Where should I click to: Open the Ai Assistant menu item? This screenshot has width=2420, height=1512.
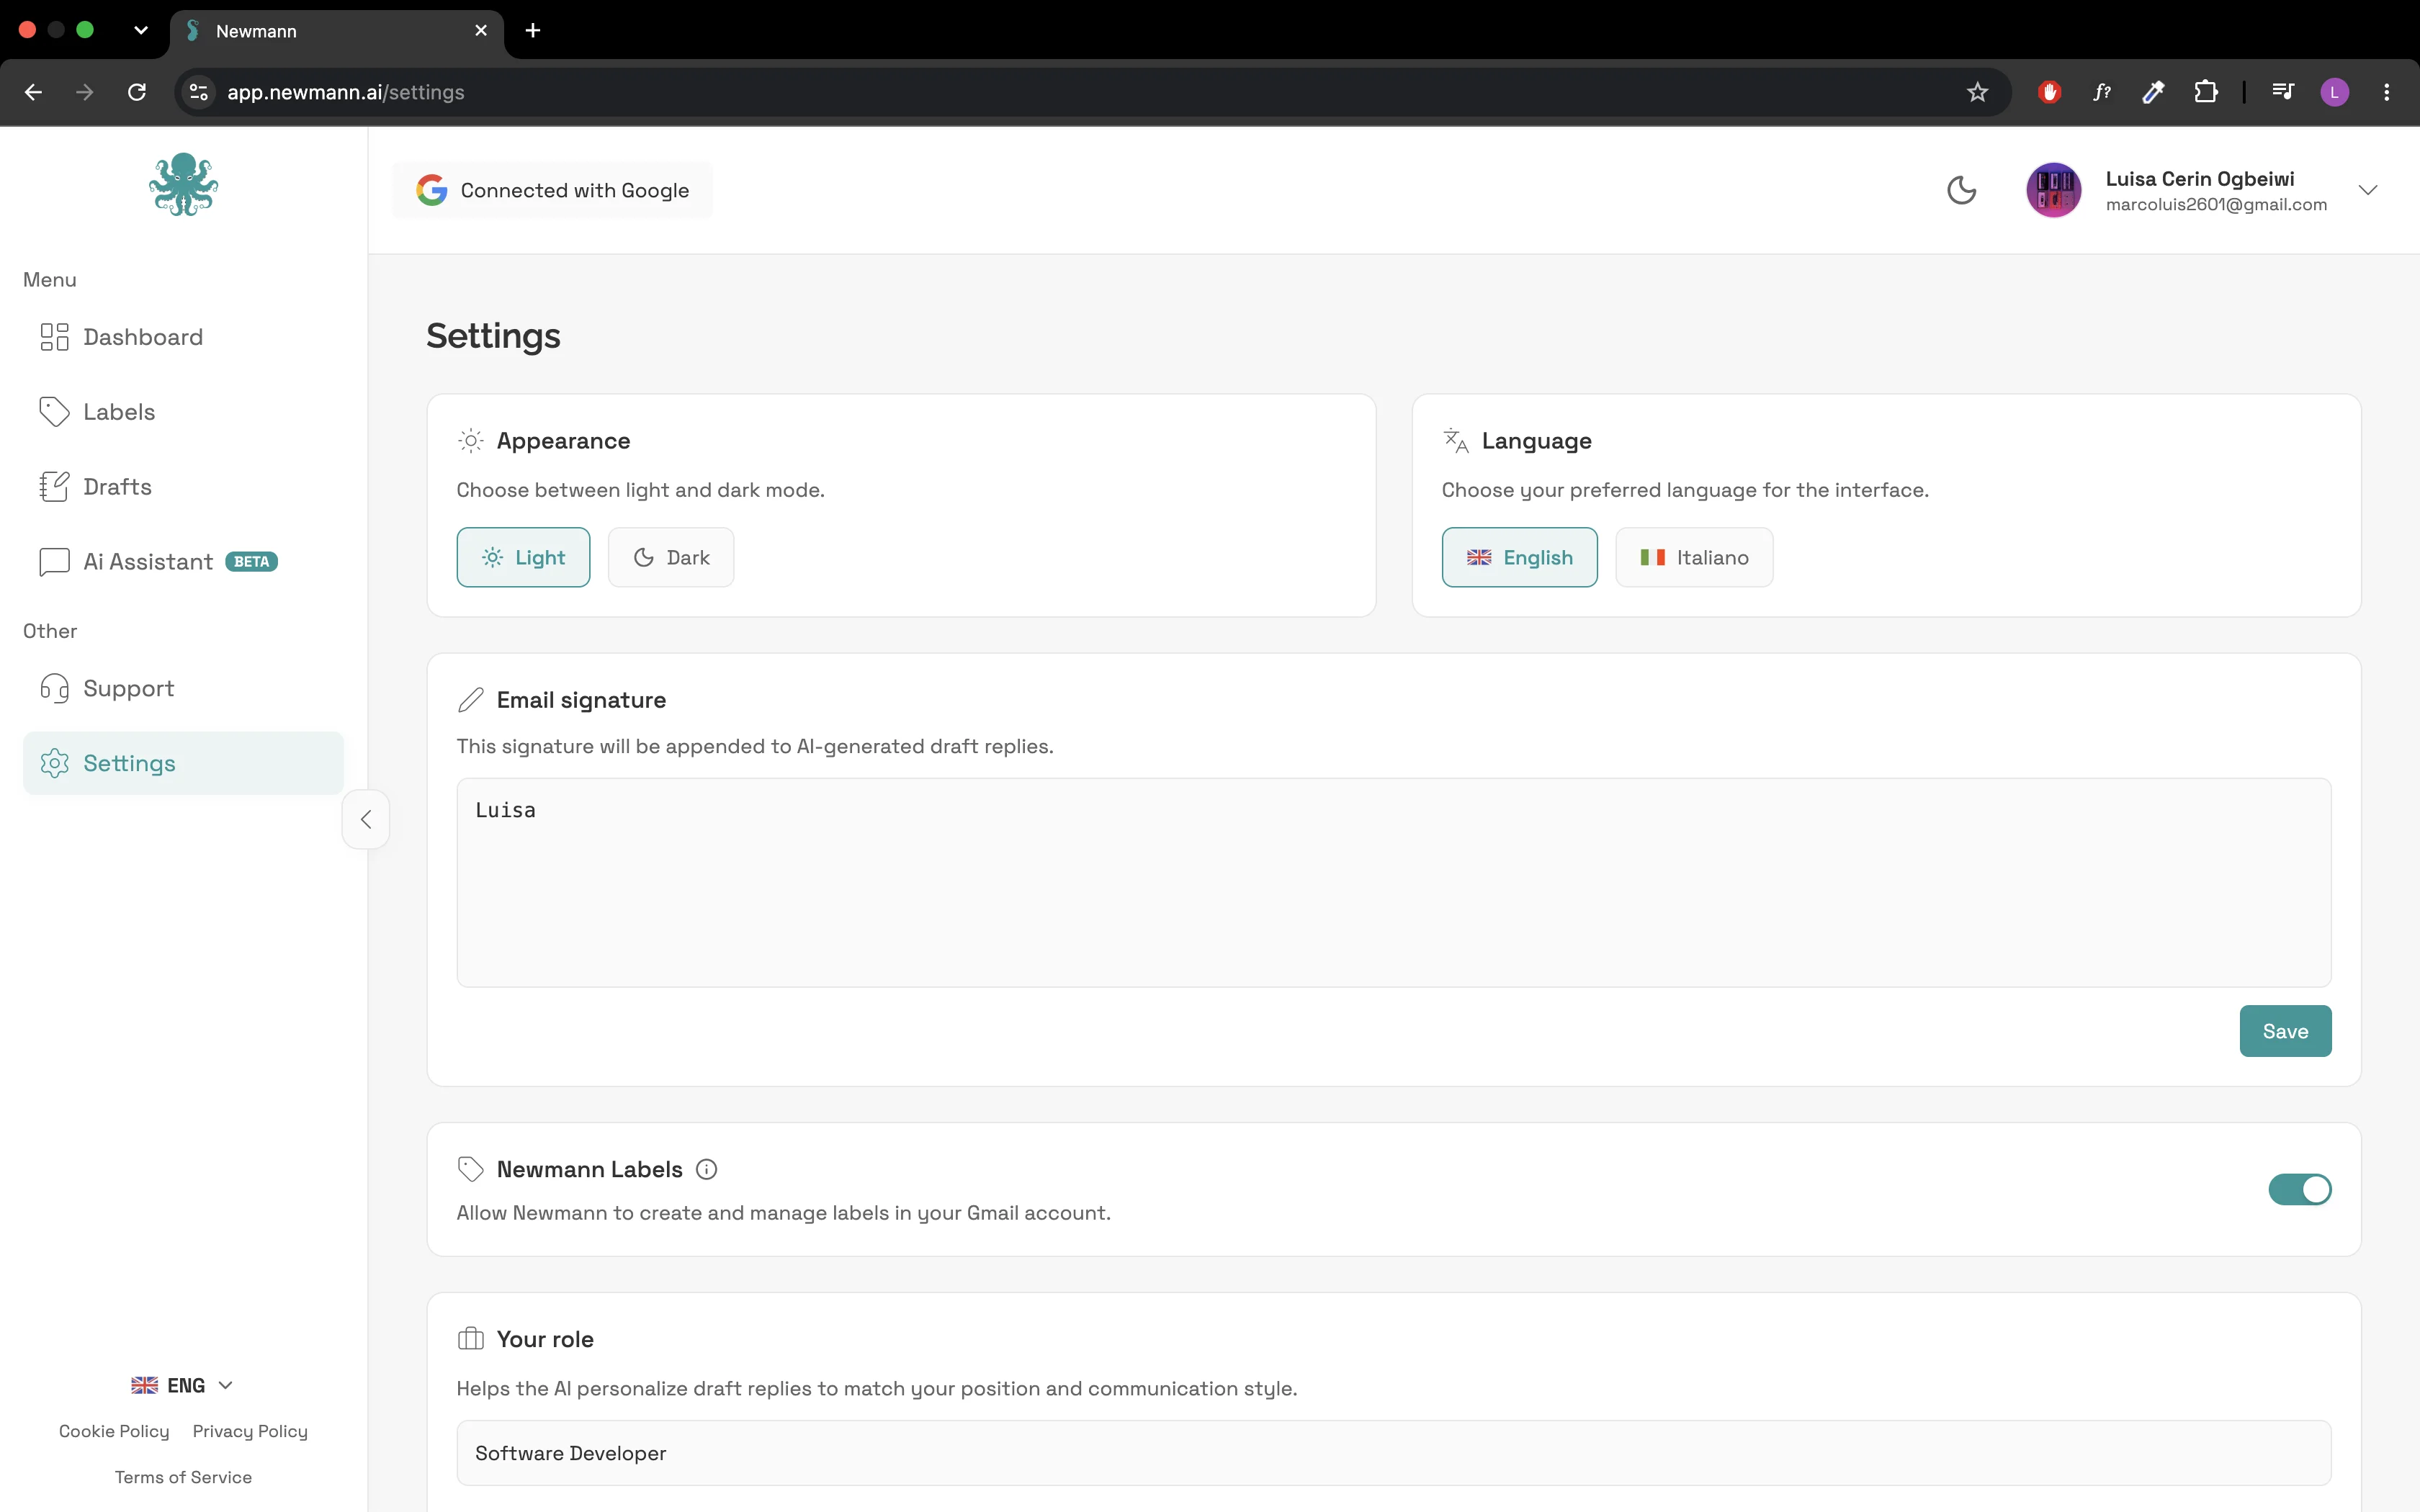coord(183,562)
